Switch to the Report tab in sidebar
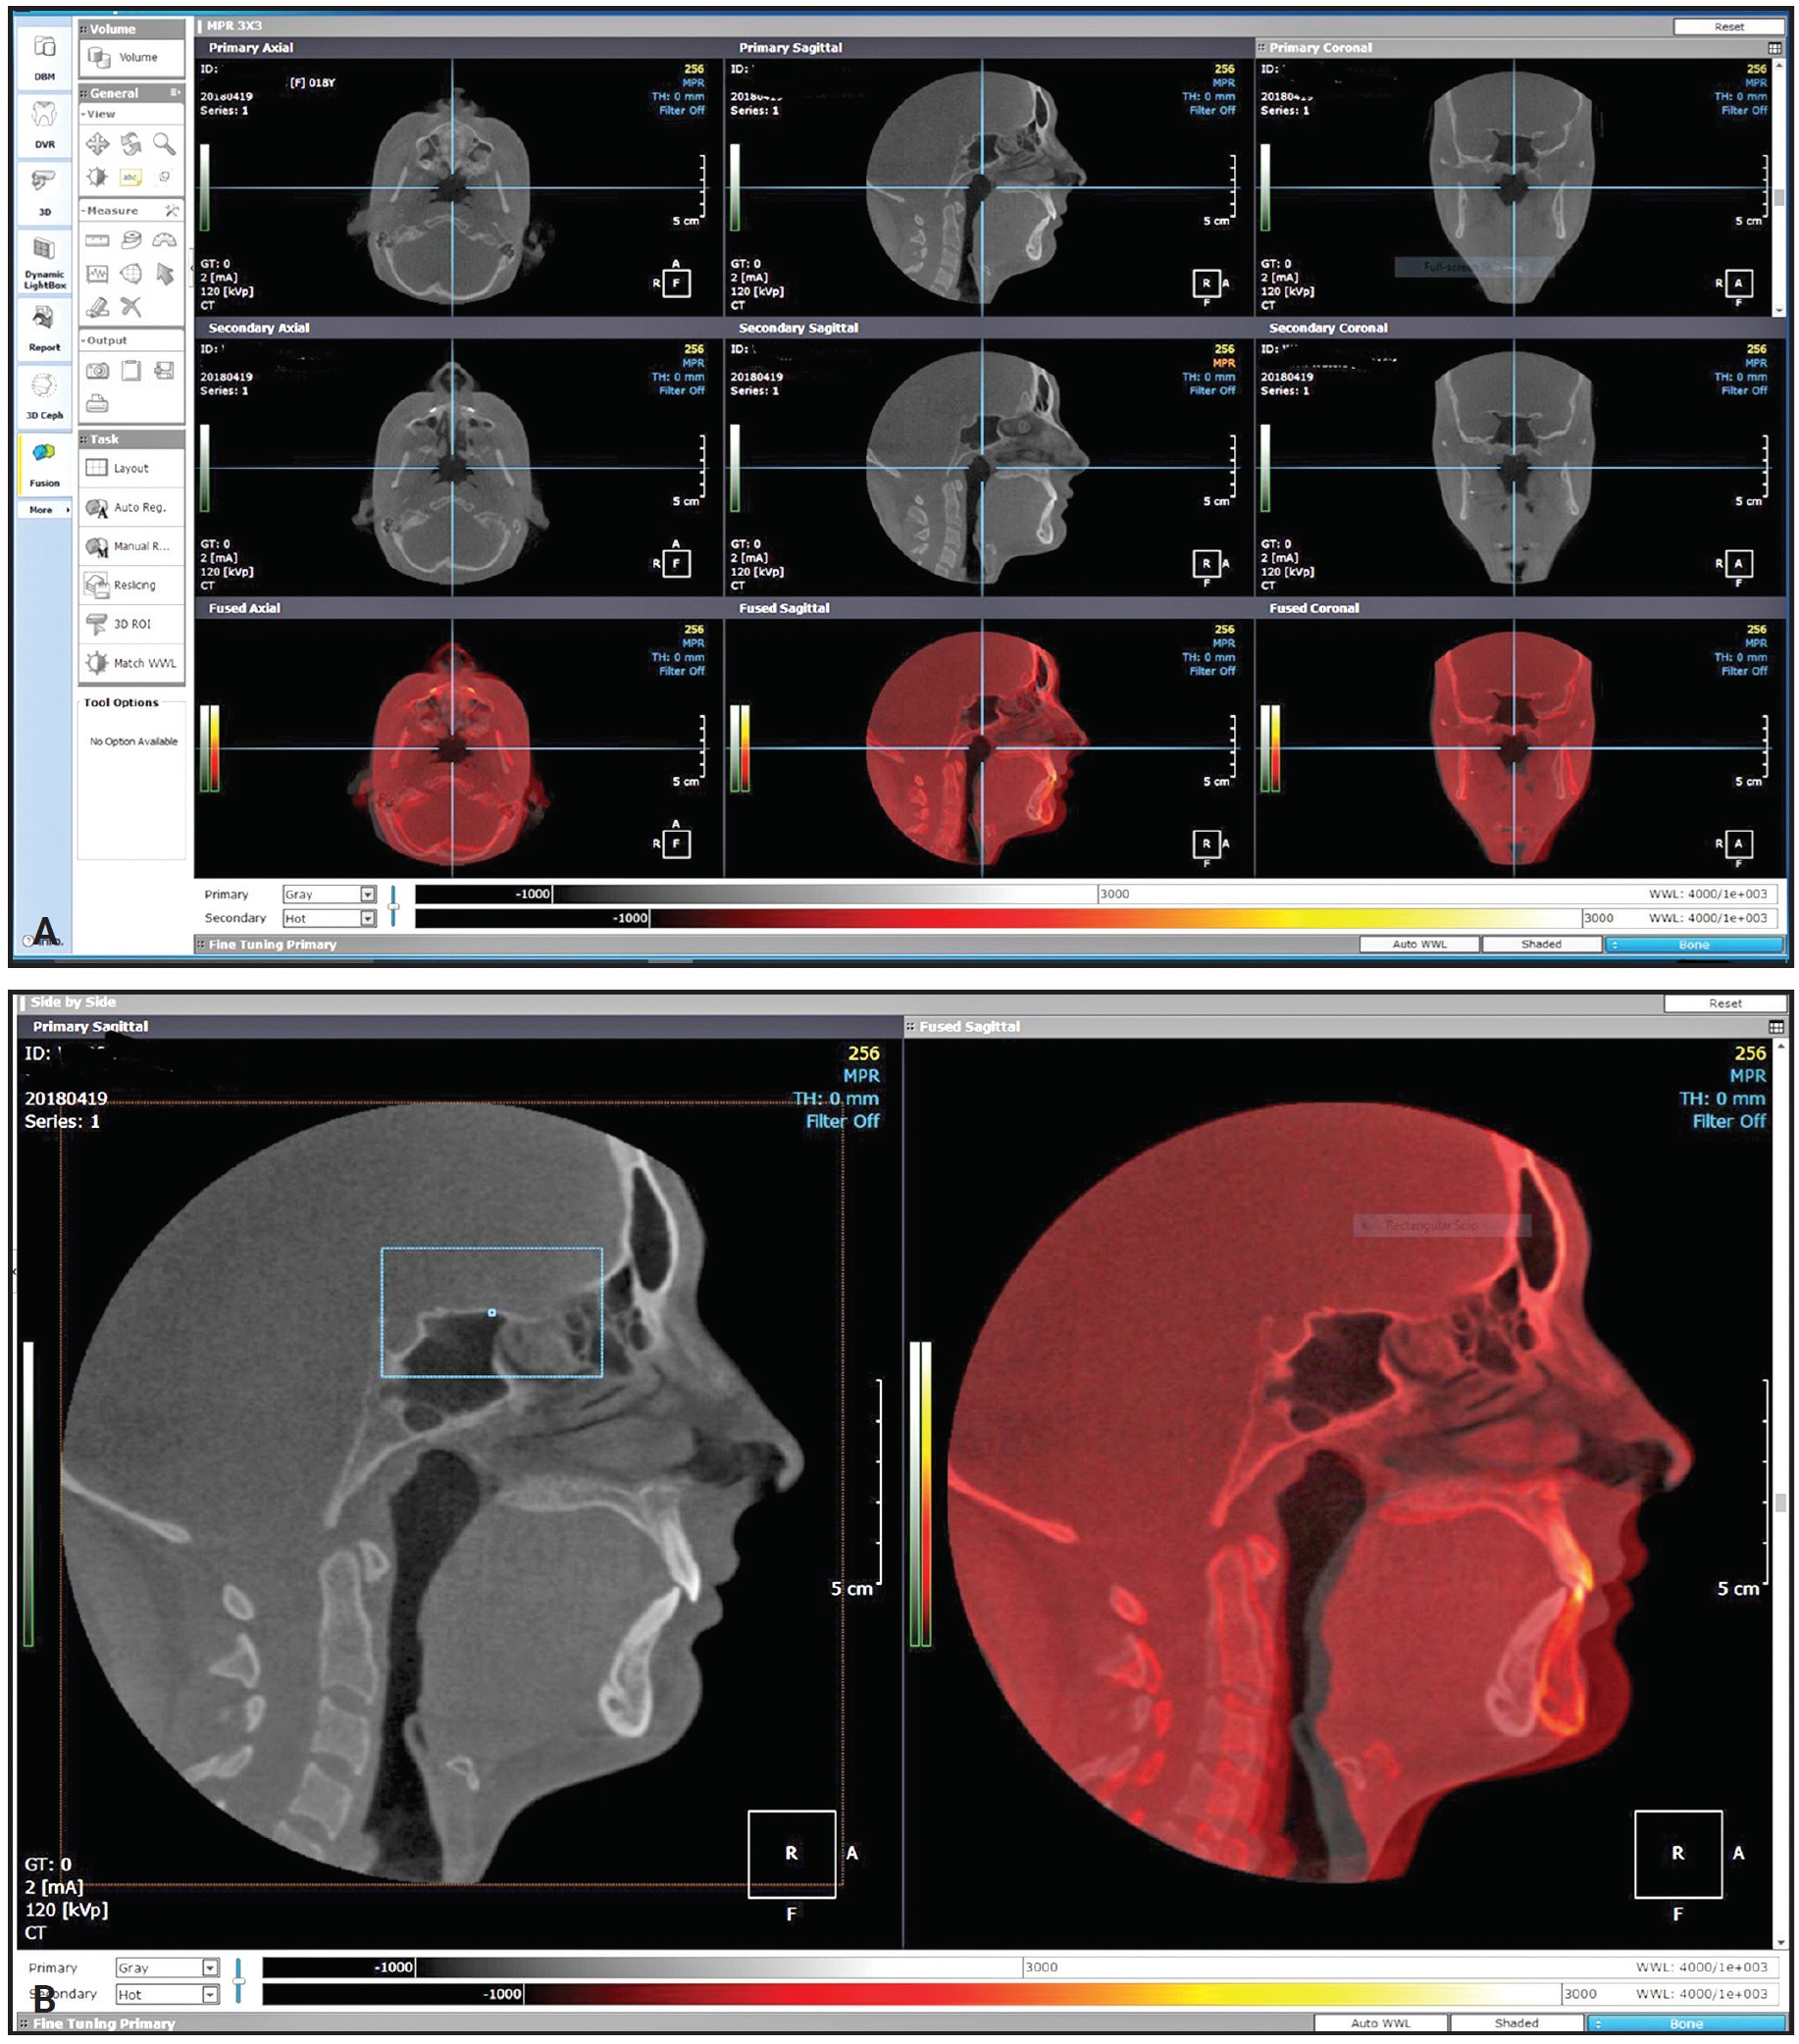Screen dimensions: 1799x2044 [x=44, y=328]
